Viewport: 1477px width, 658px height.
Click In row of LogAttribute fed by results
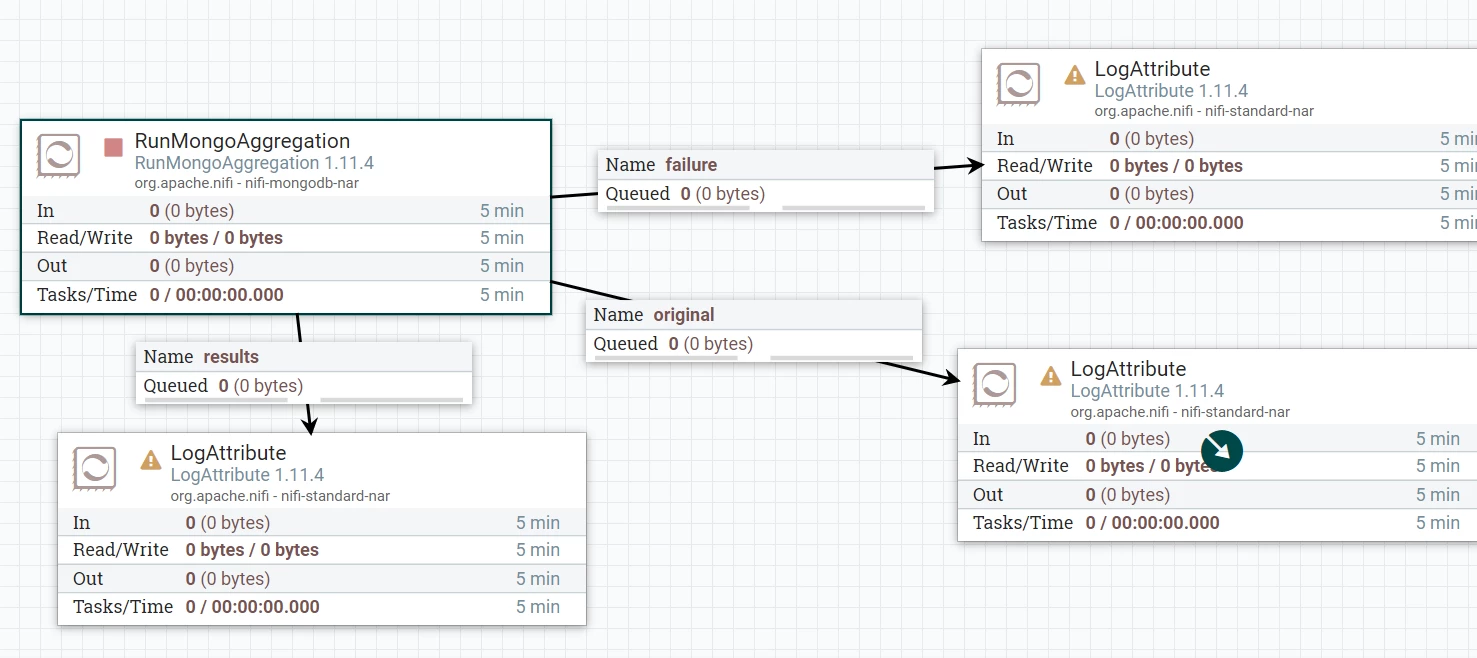click(x=322, y=523)
